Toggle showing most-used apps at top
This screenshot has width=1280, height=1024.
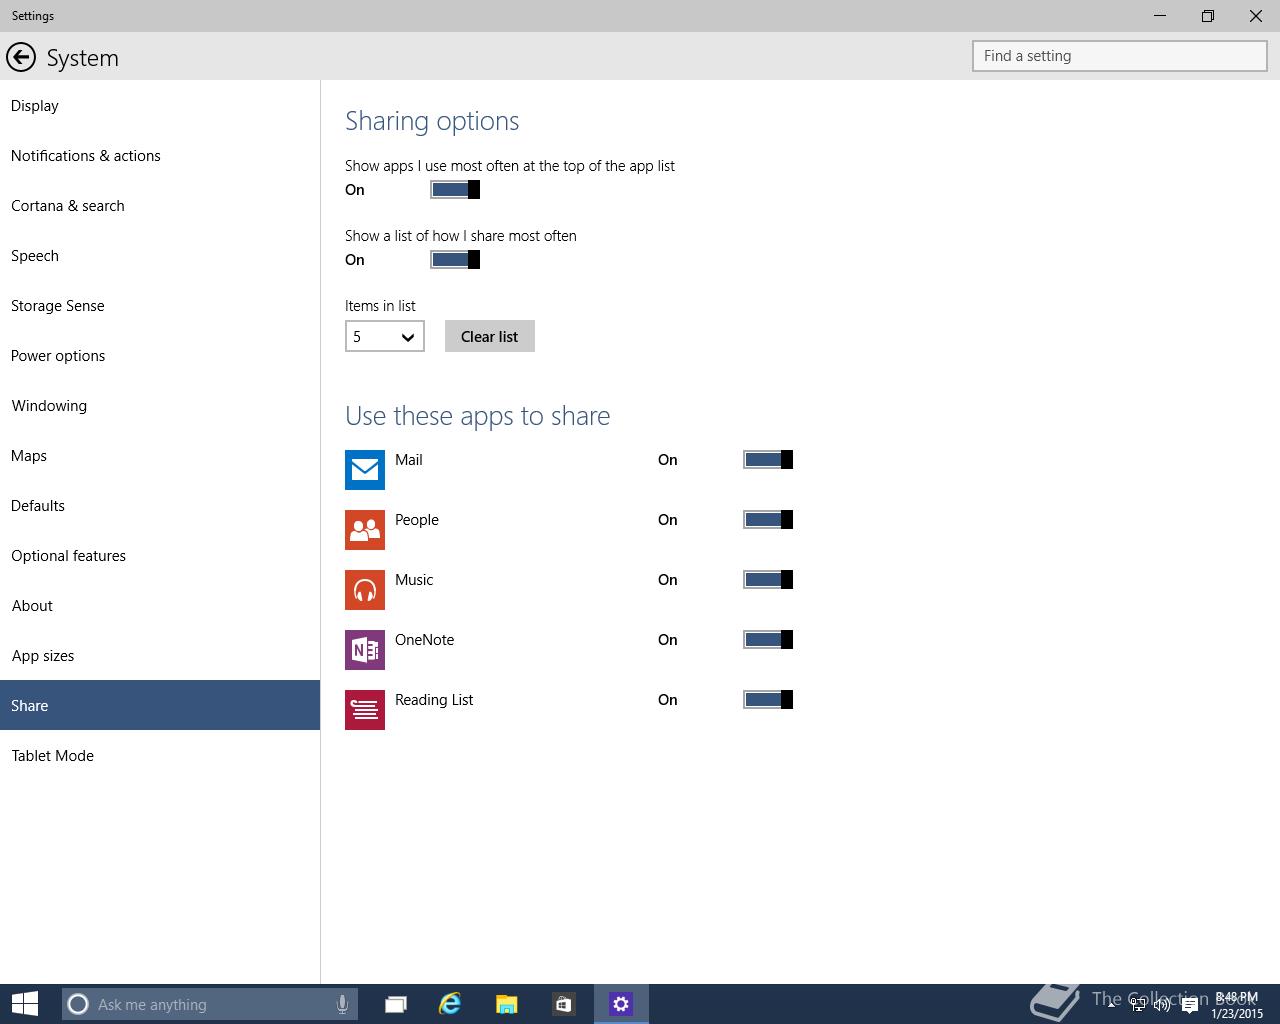(x=455, y=190)
